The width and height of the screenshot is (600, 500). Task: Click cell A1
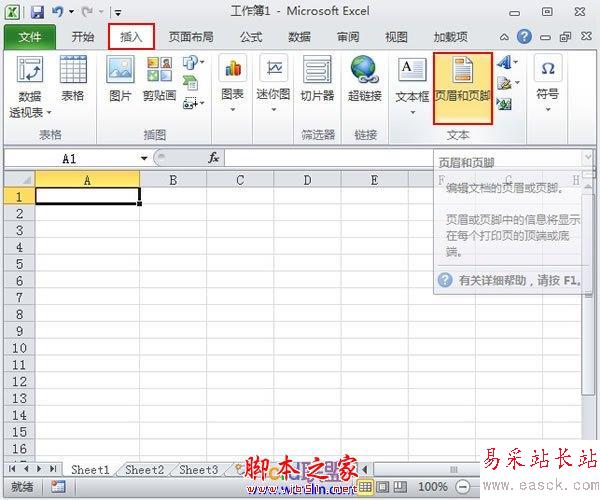[88, 196]
